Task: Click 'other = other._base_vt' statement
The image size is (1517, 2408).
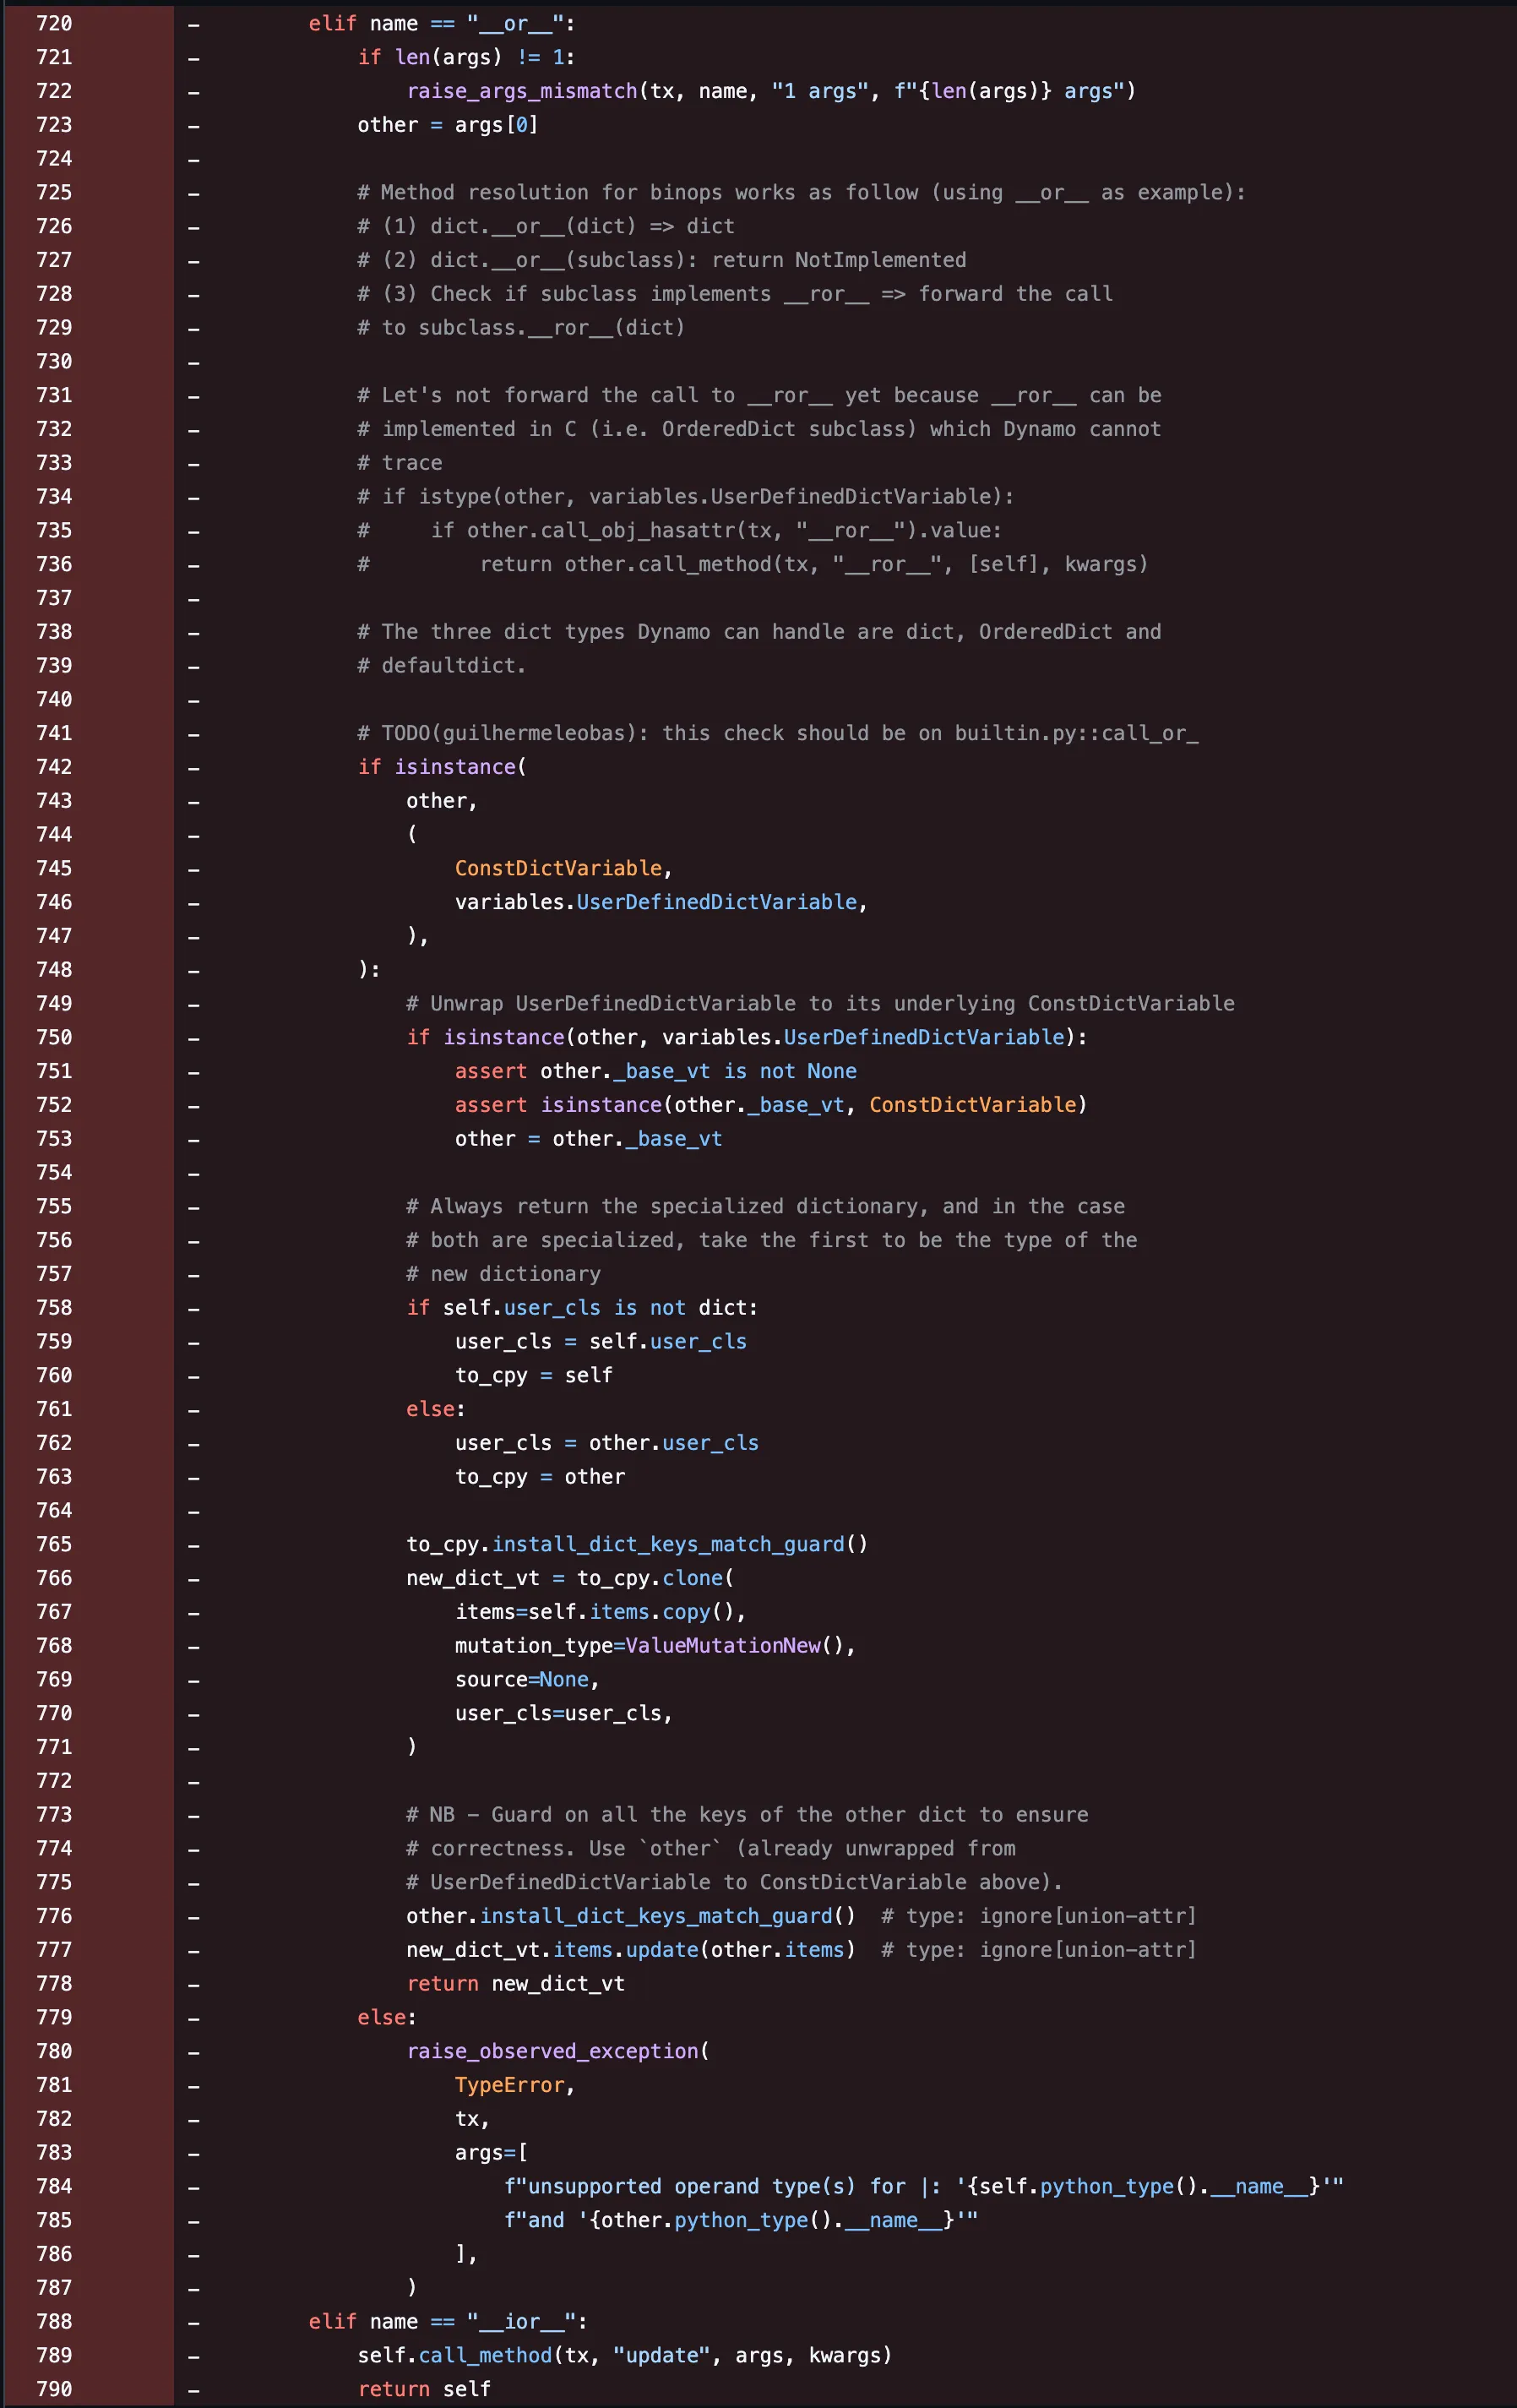Action: 588,1139
